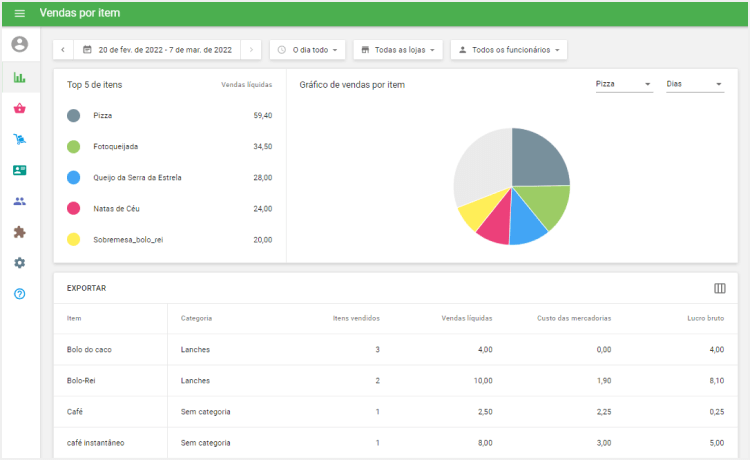Open the Items basket icon
This screenshot has height=460, width=750.
20,108
